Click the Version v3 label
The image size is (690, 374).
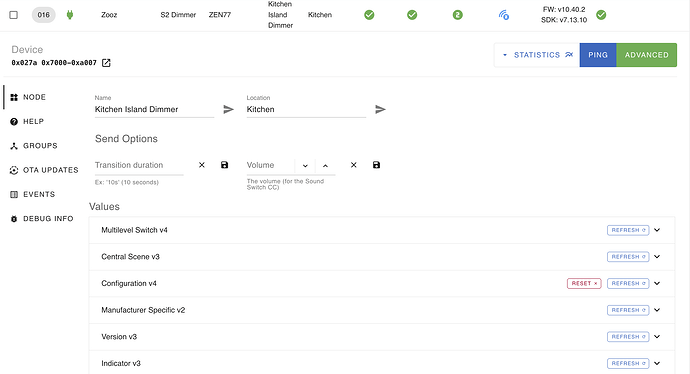pos(119,337)
